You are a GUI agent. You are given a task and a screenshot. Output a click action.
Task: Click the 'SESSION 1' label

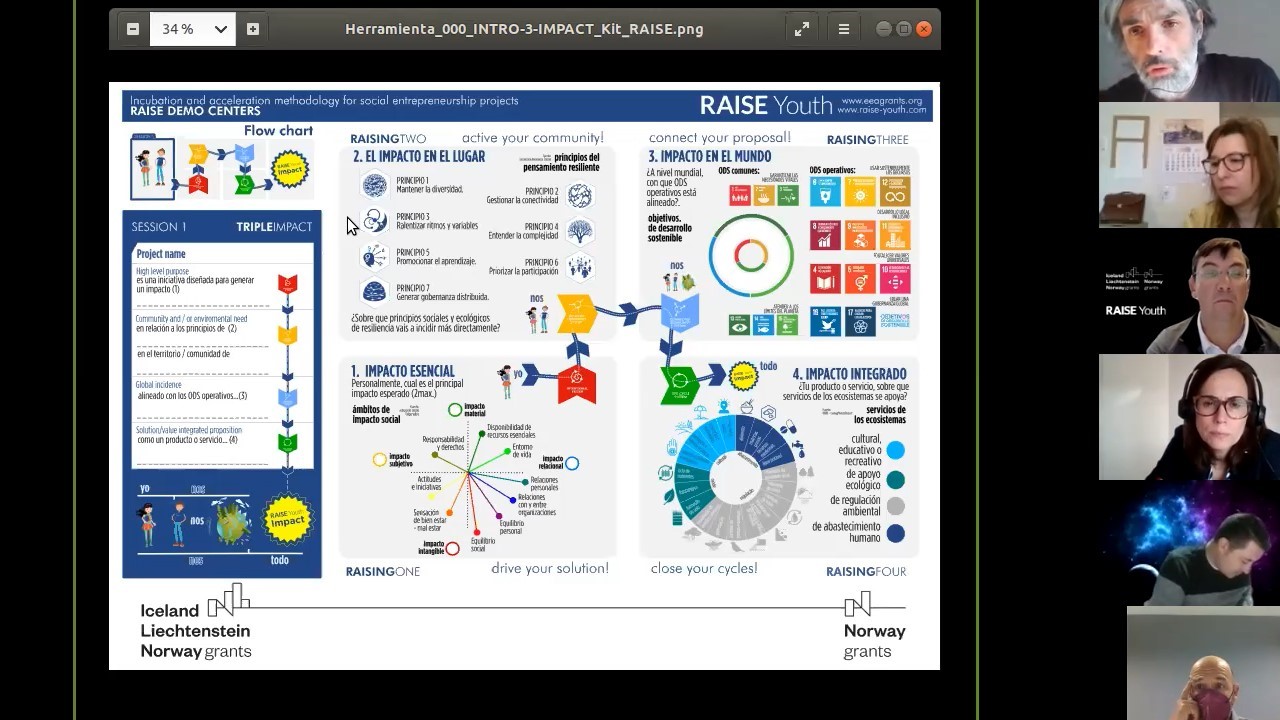click(x=158, y=227)
